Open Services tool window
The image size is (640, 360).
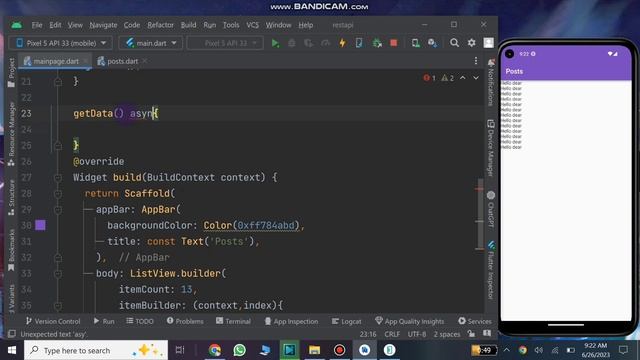click(475, 321)
